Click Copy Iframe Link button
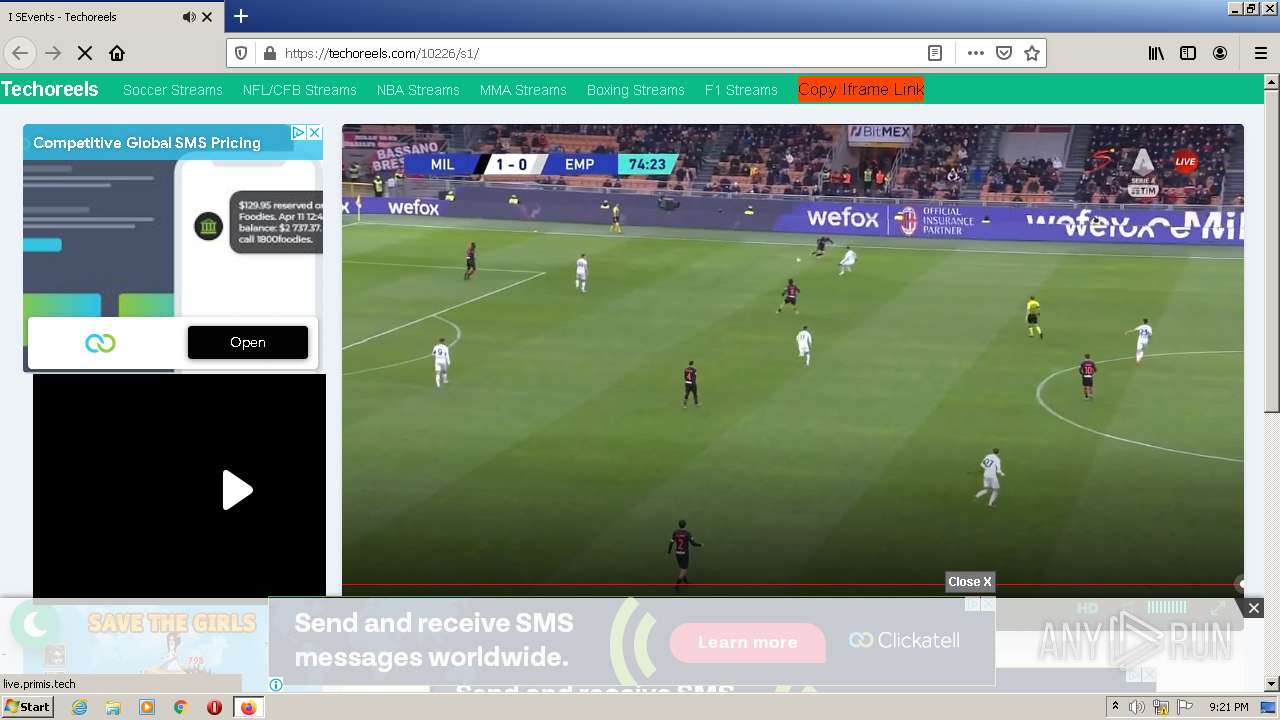Image resolution: width=1280 pixels, height=720 pixels. click(861, 89)
